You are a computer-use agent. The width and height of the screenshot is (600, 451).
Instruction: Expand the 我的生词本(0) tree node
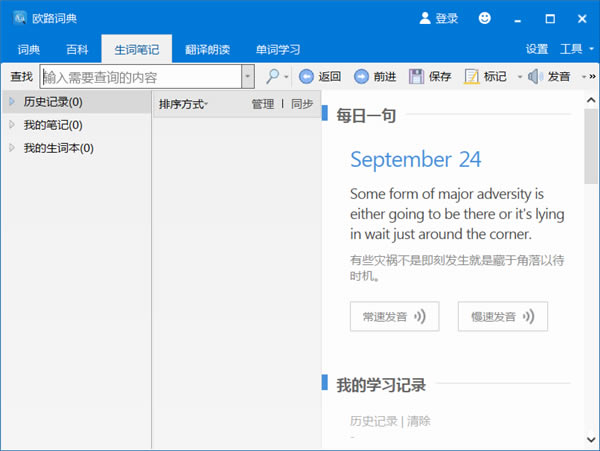point(12,148)
